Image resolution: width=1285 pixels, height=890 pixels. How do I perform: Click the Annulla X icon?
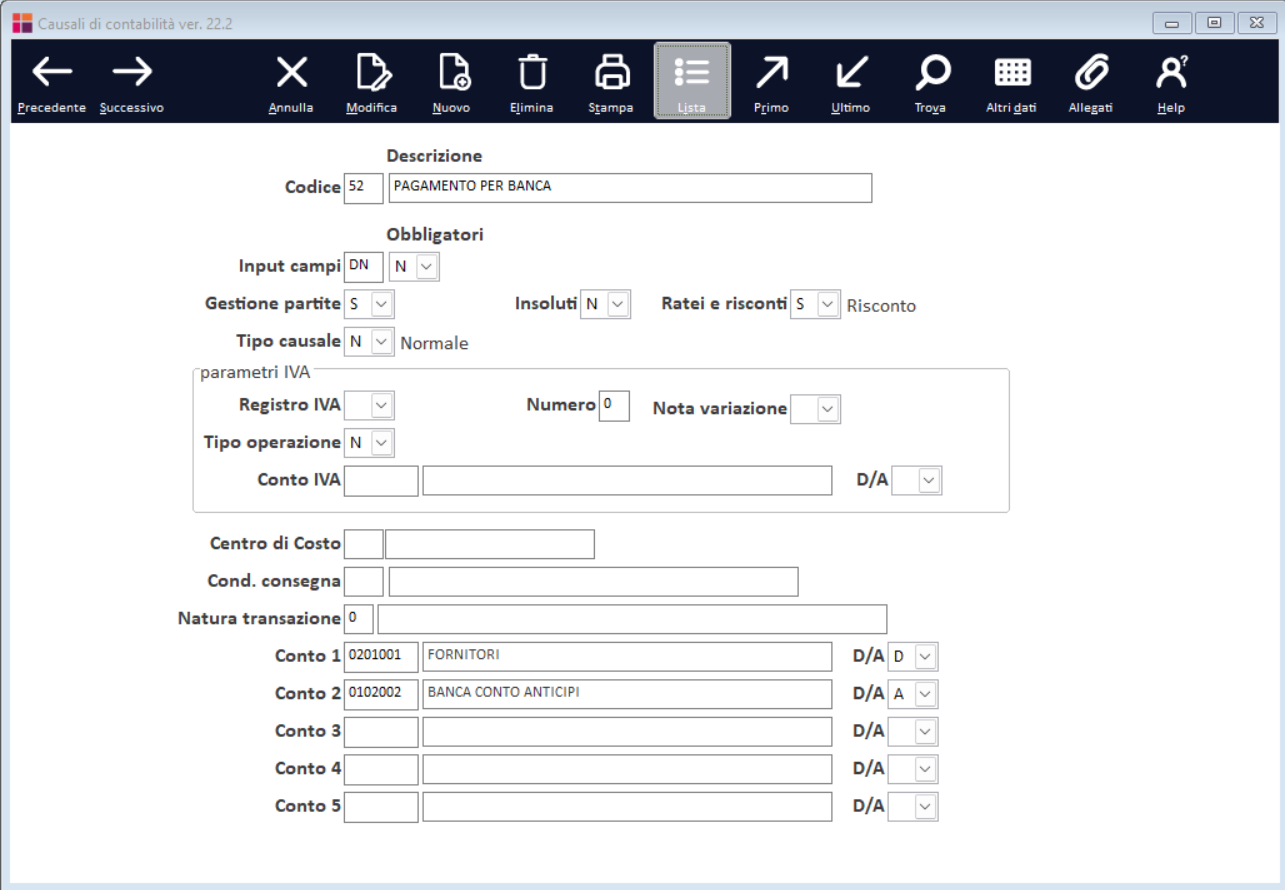click(292, 73)
